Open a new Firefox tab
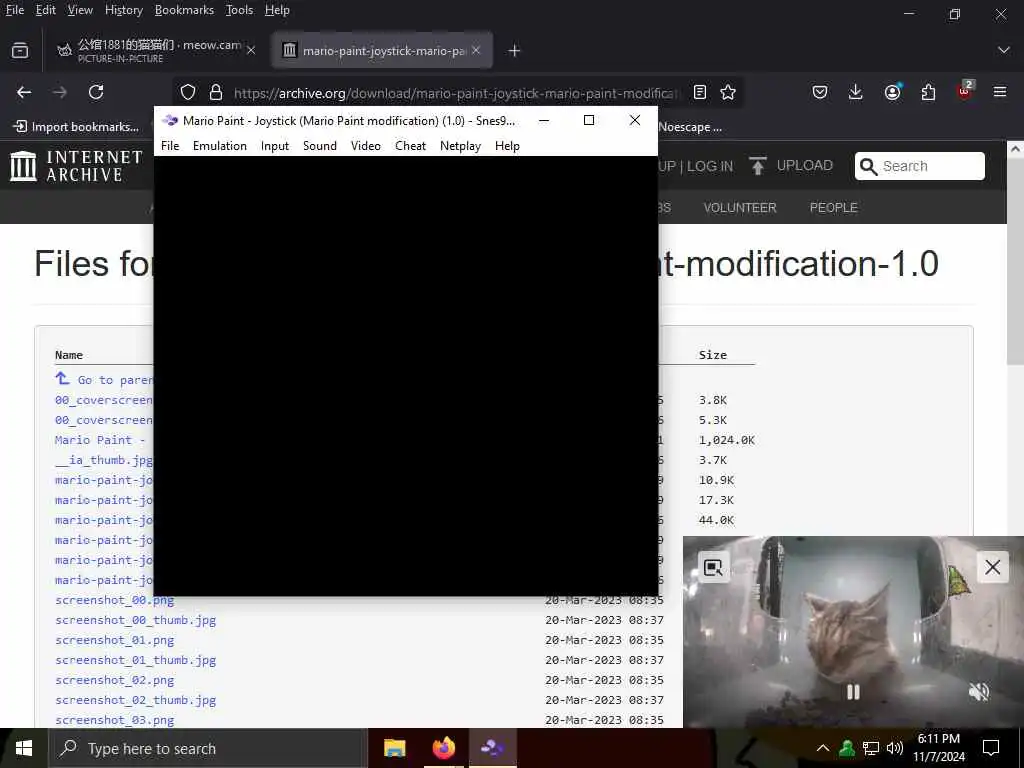 coord(514,50)
